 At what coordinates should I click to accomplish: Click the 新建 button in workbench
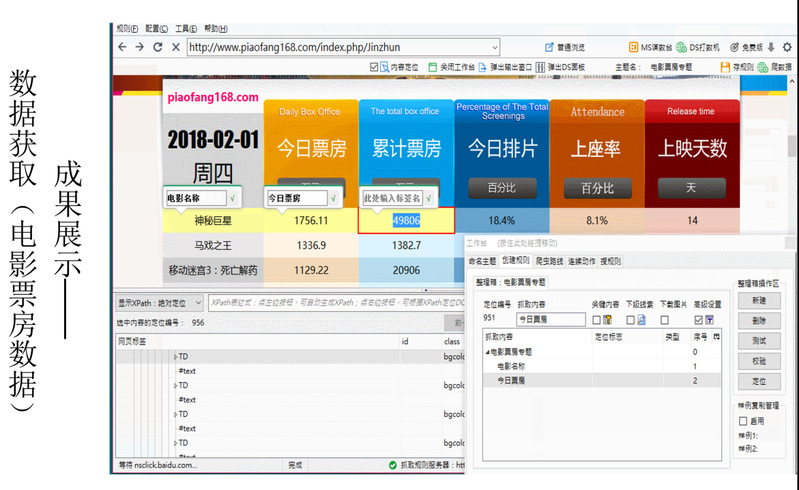(x=758, y=300)
